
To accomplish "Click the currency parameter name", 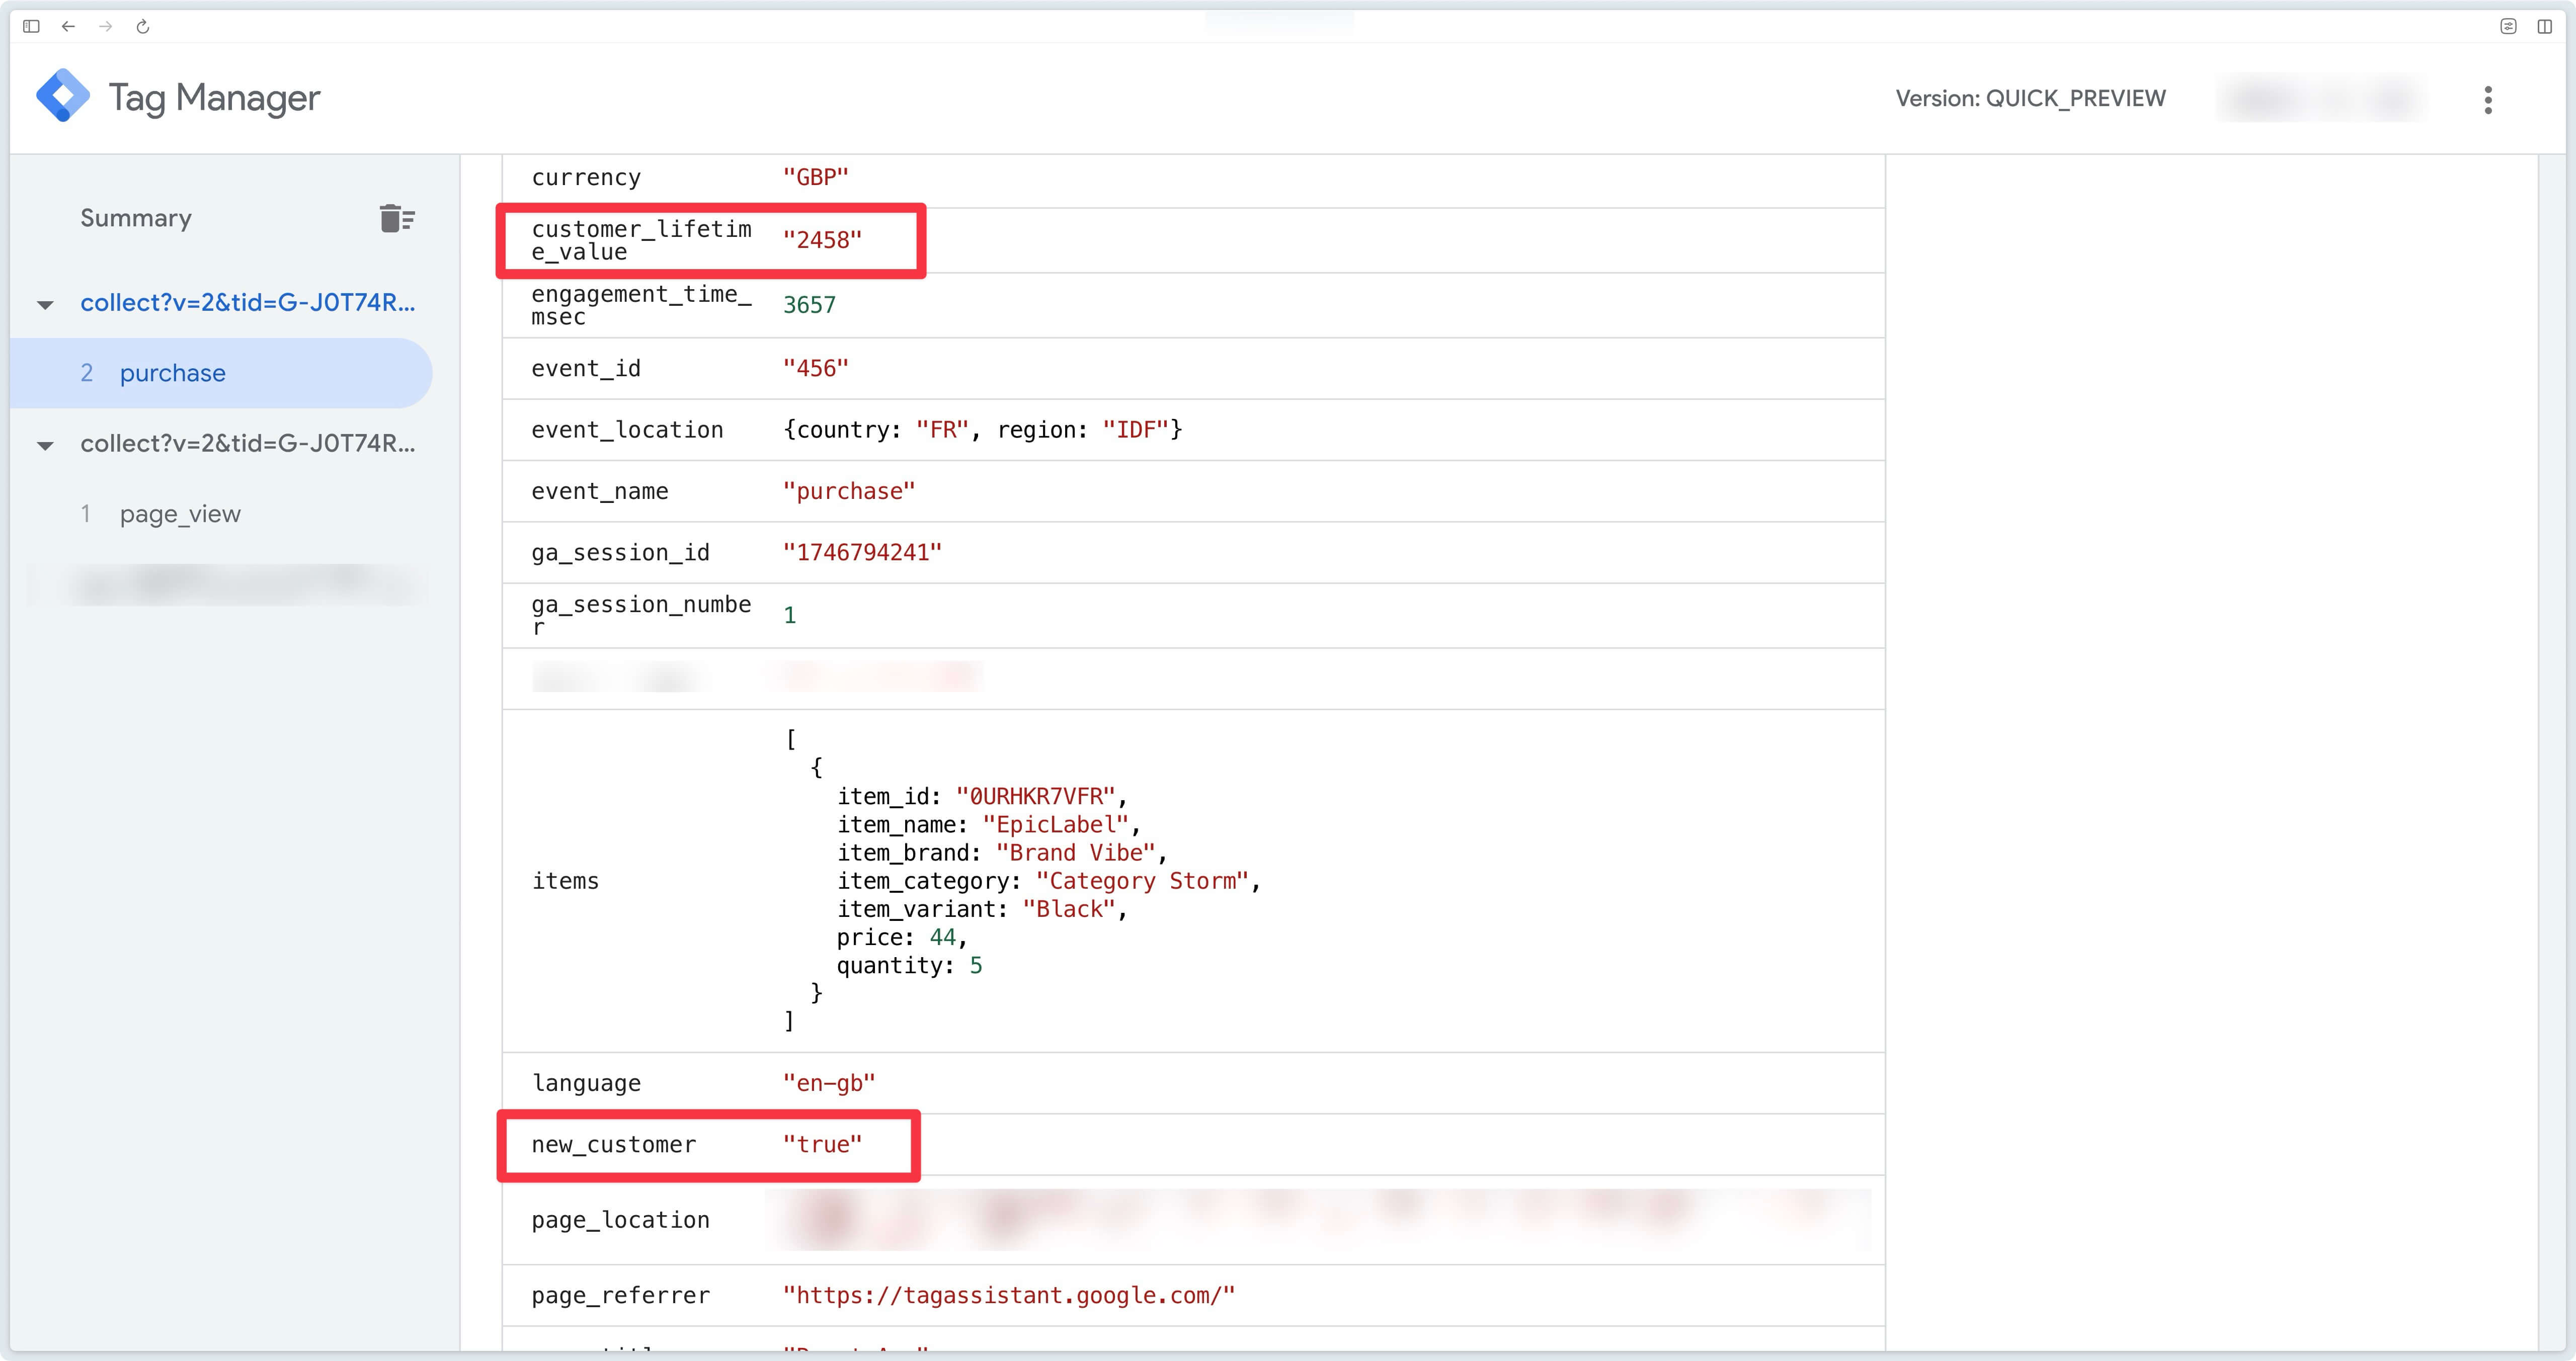I will coord(586,177).
